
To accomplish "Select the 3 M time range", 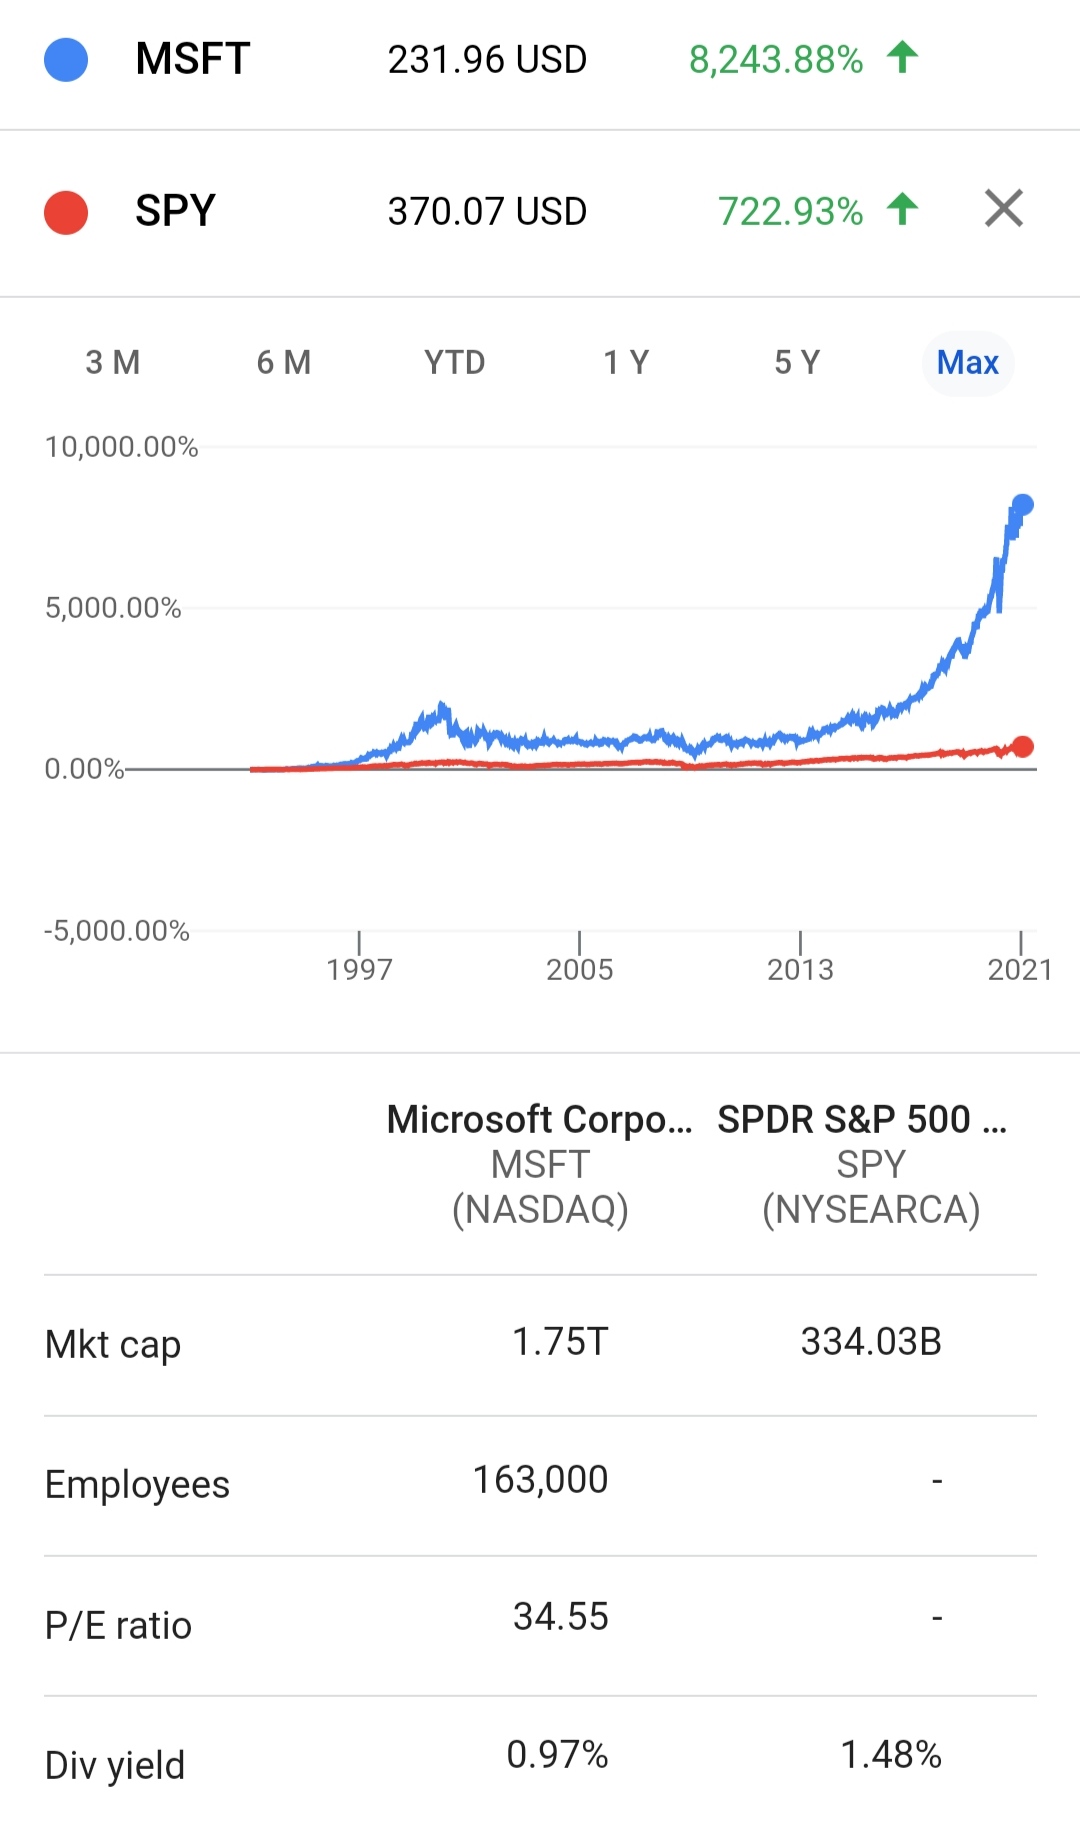I will pyautogui.click(x=113, y=362).
